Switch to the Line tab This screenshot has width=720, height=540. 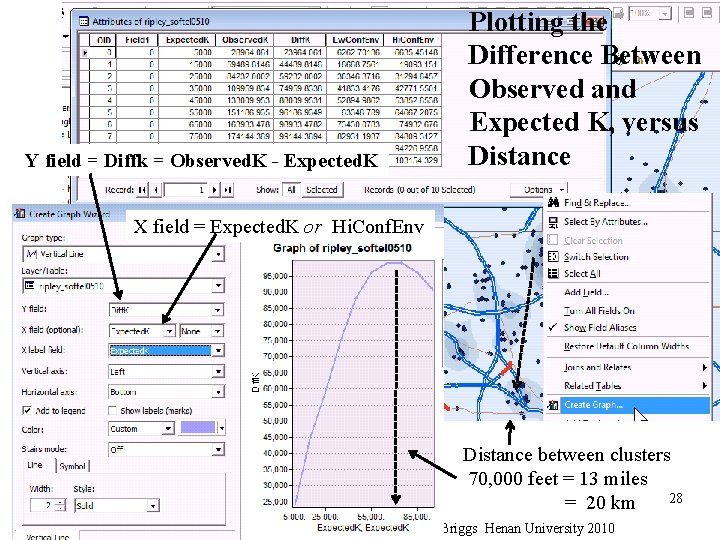[x=35, y=465]
